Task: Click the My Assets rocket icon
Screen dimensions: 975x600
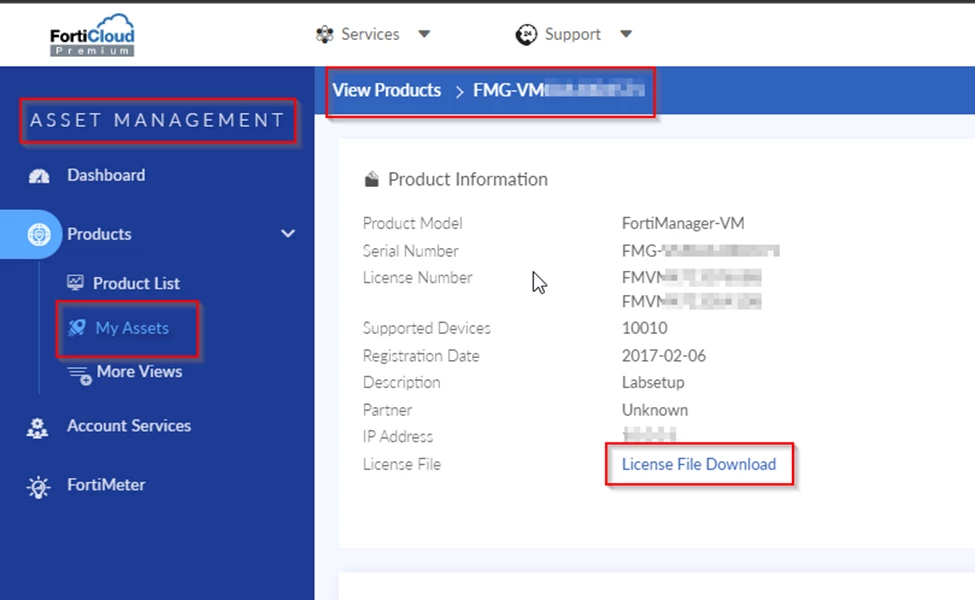Action: click(77, 328)
